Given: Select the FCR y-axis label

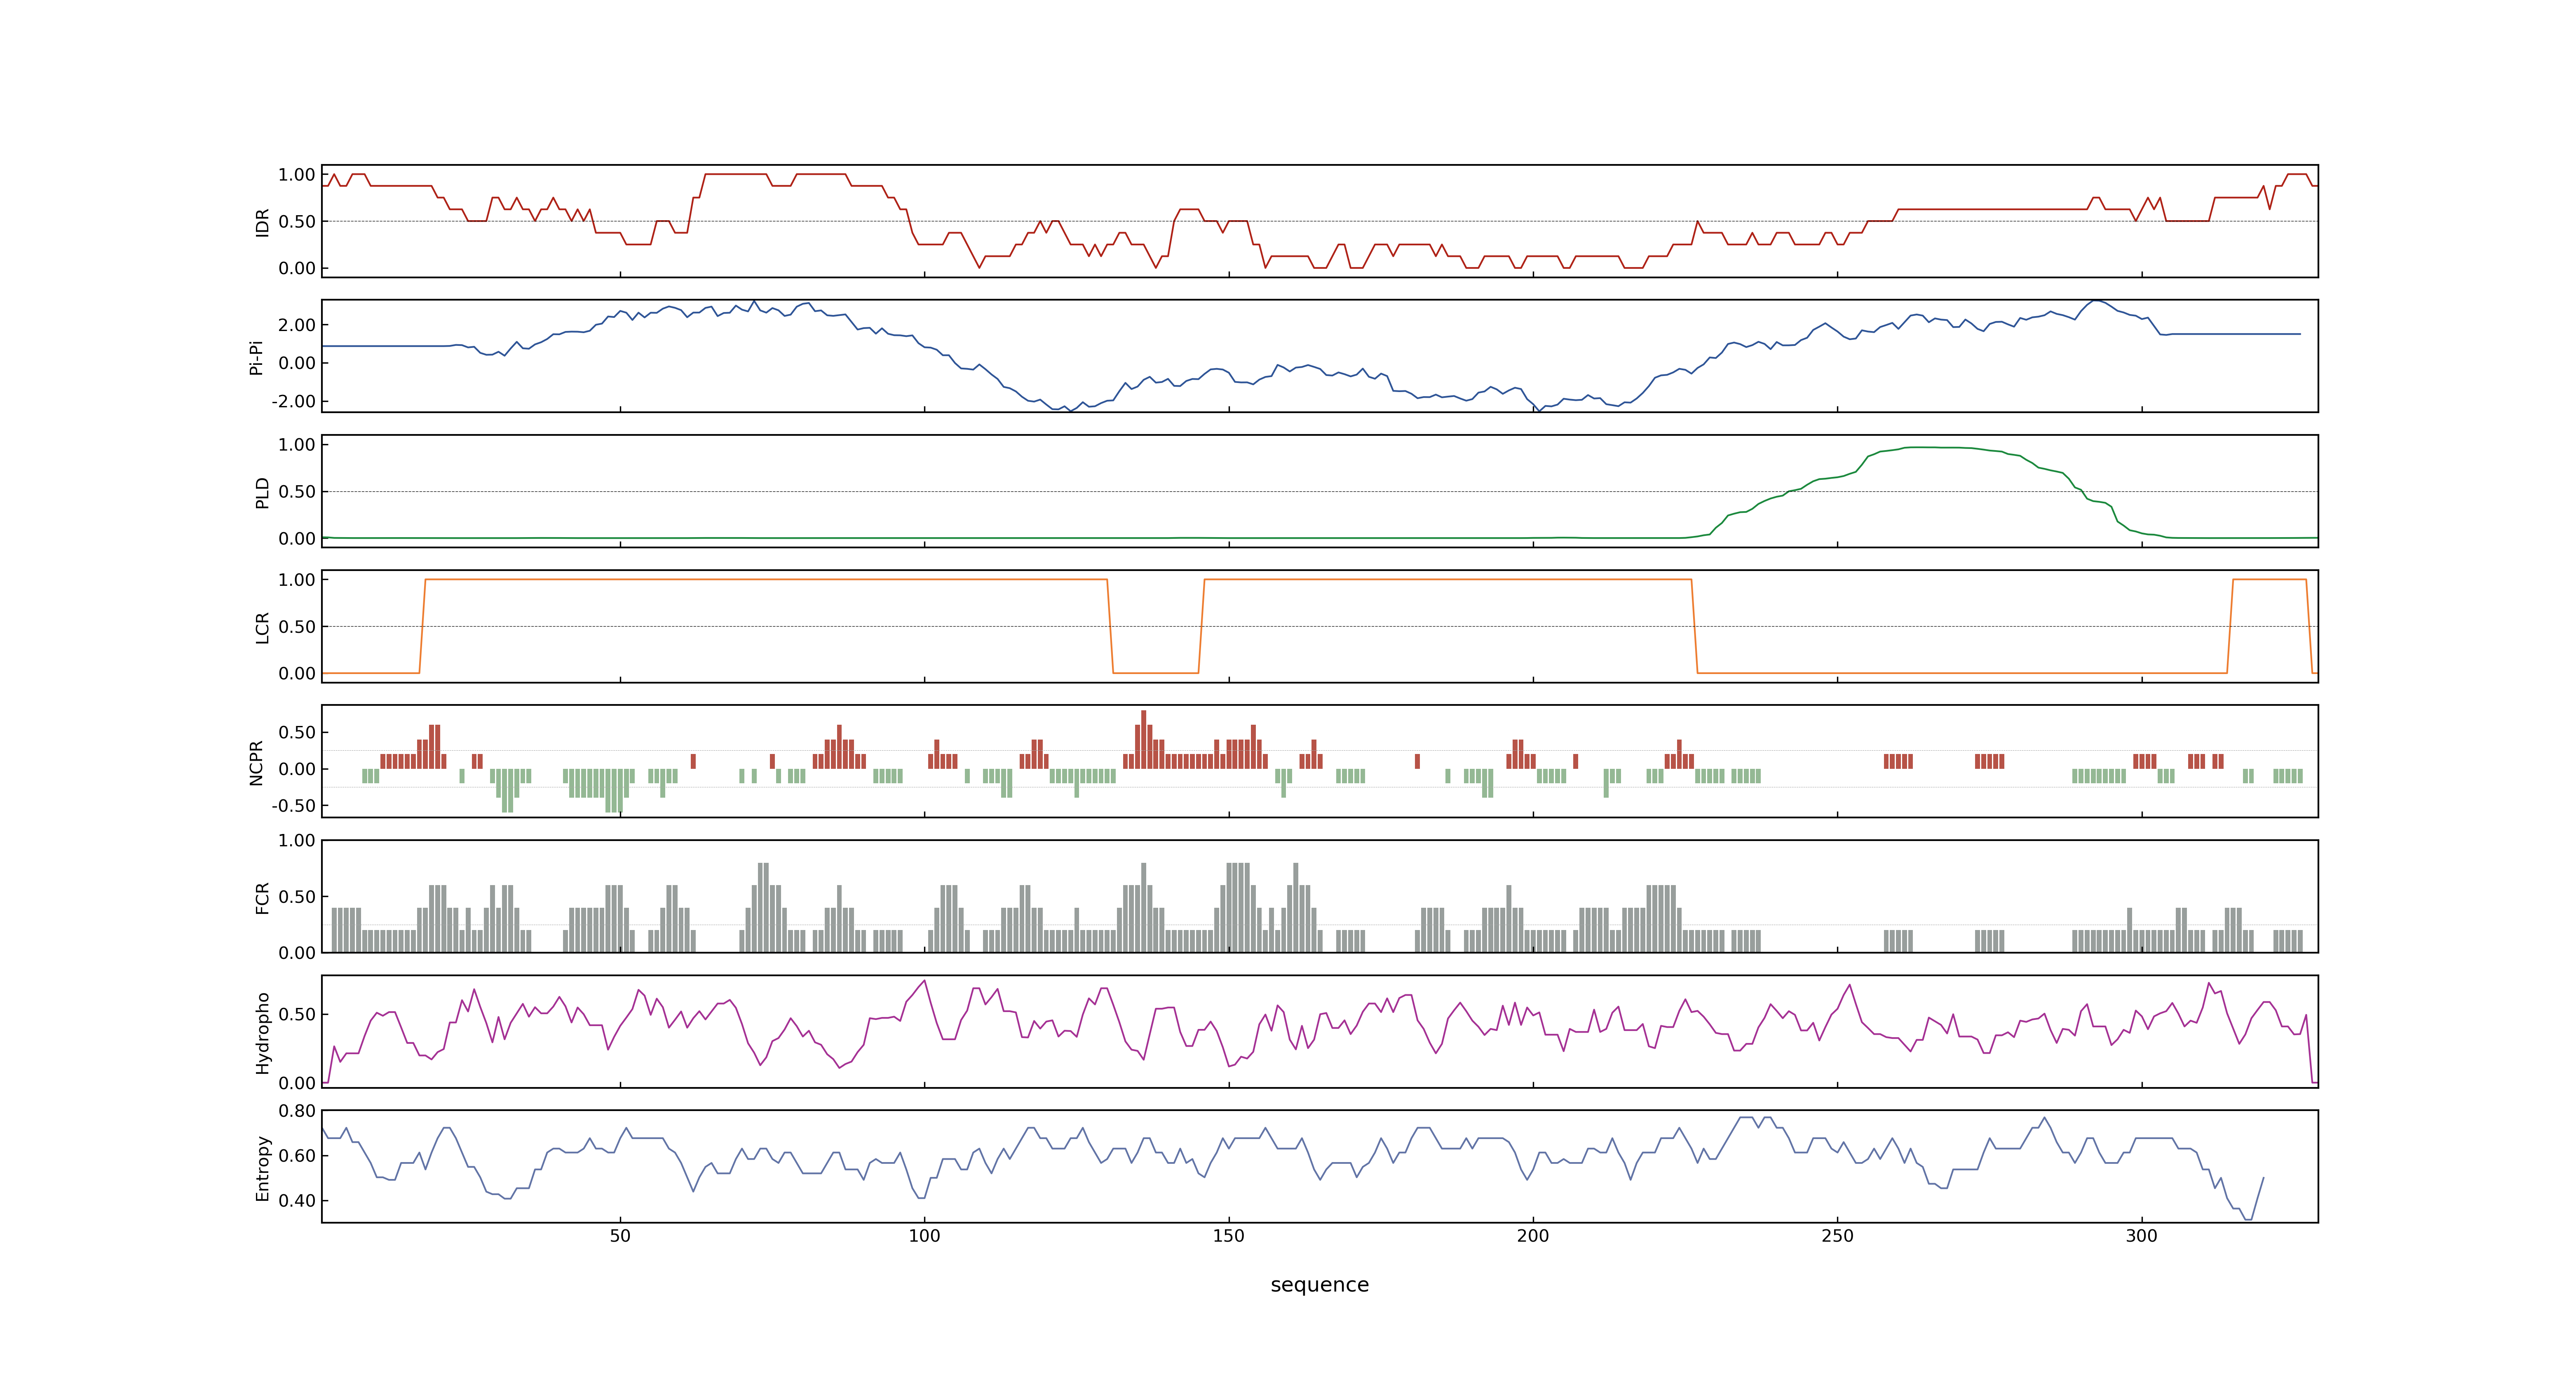Looking at the screenshot, I should 262,897.
